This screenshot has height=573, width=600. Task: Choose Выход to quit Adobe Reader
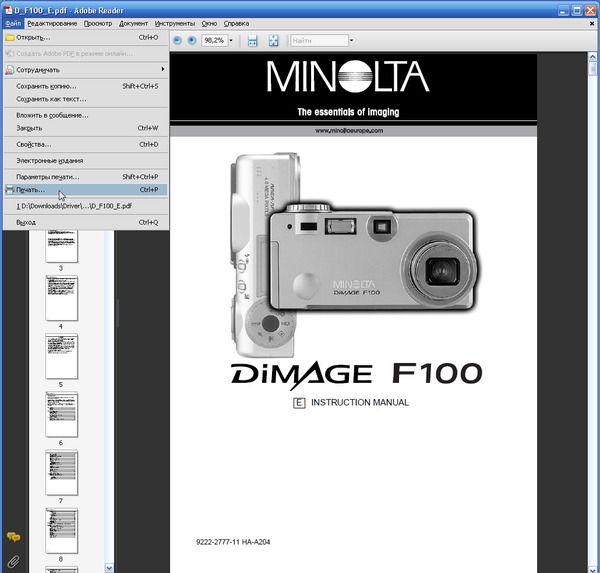pos(86,222)
